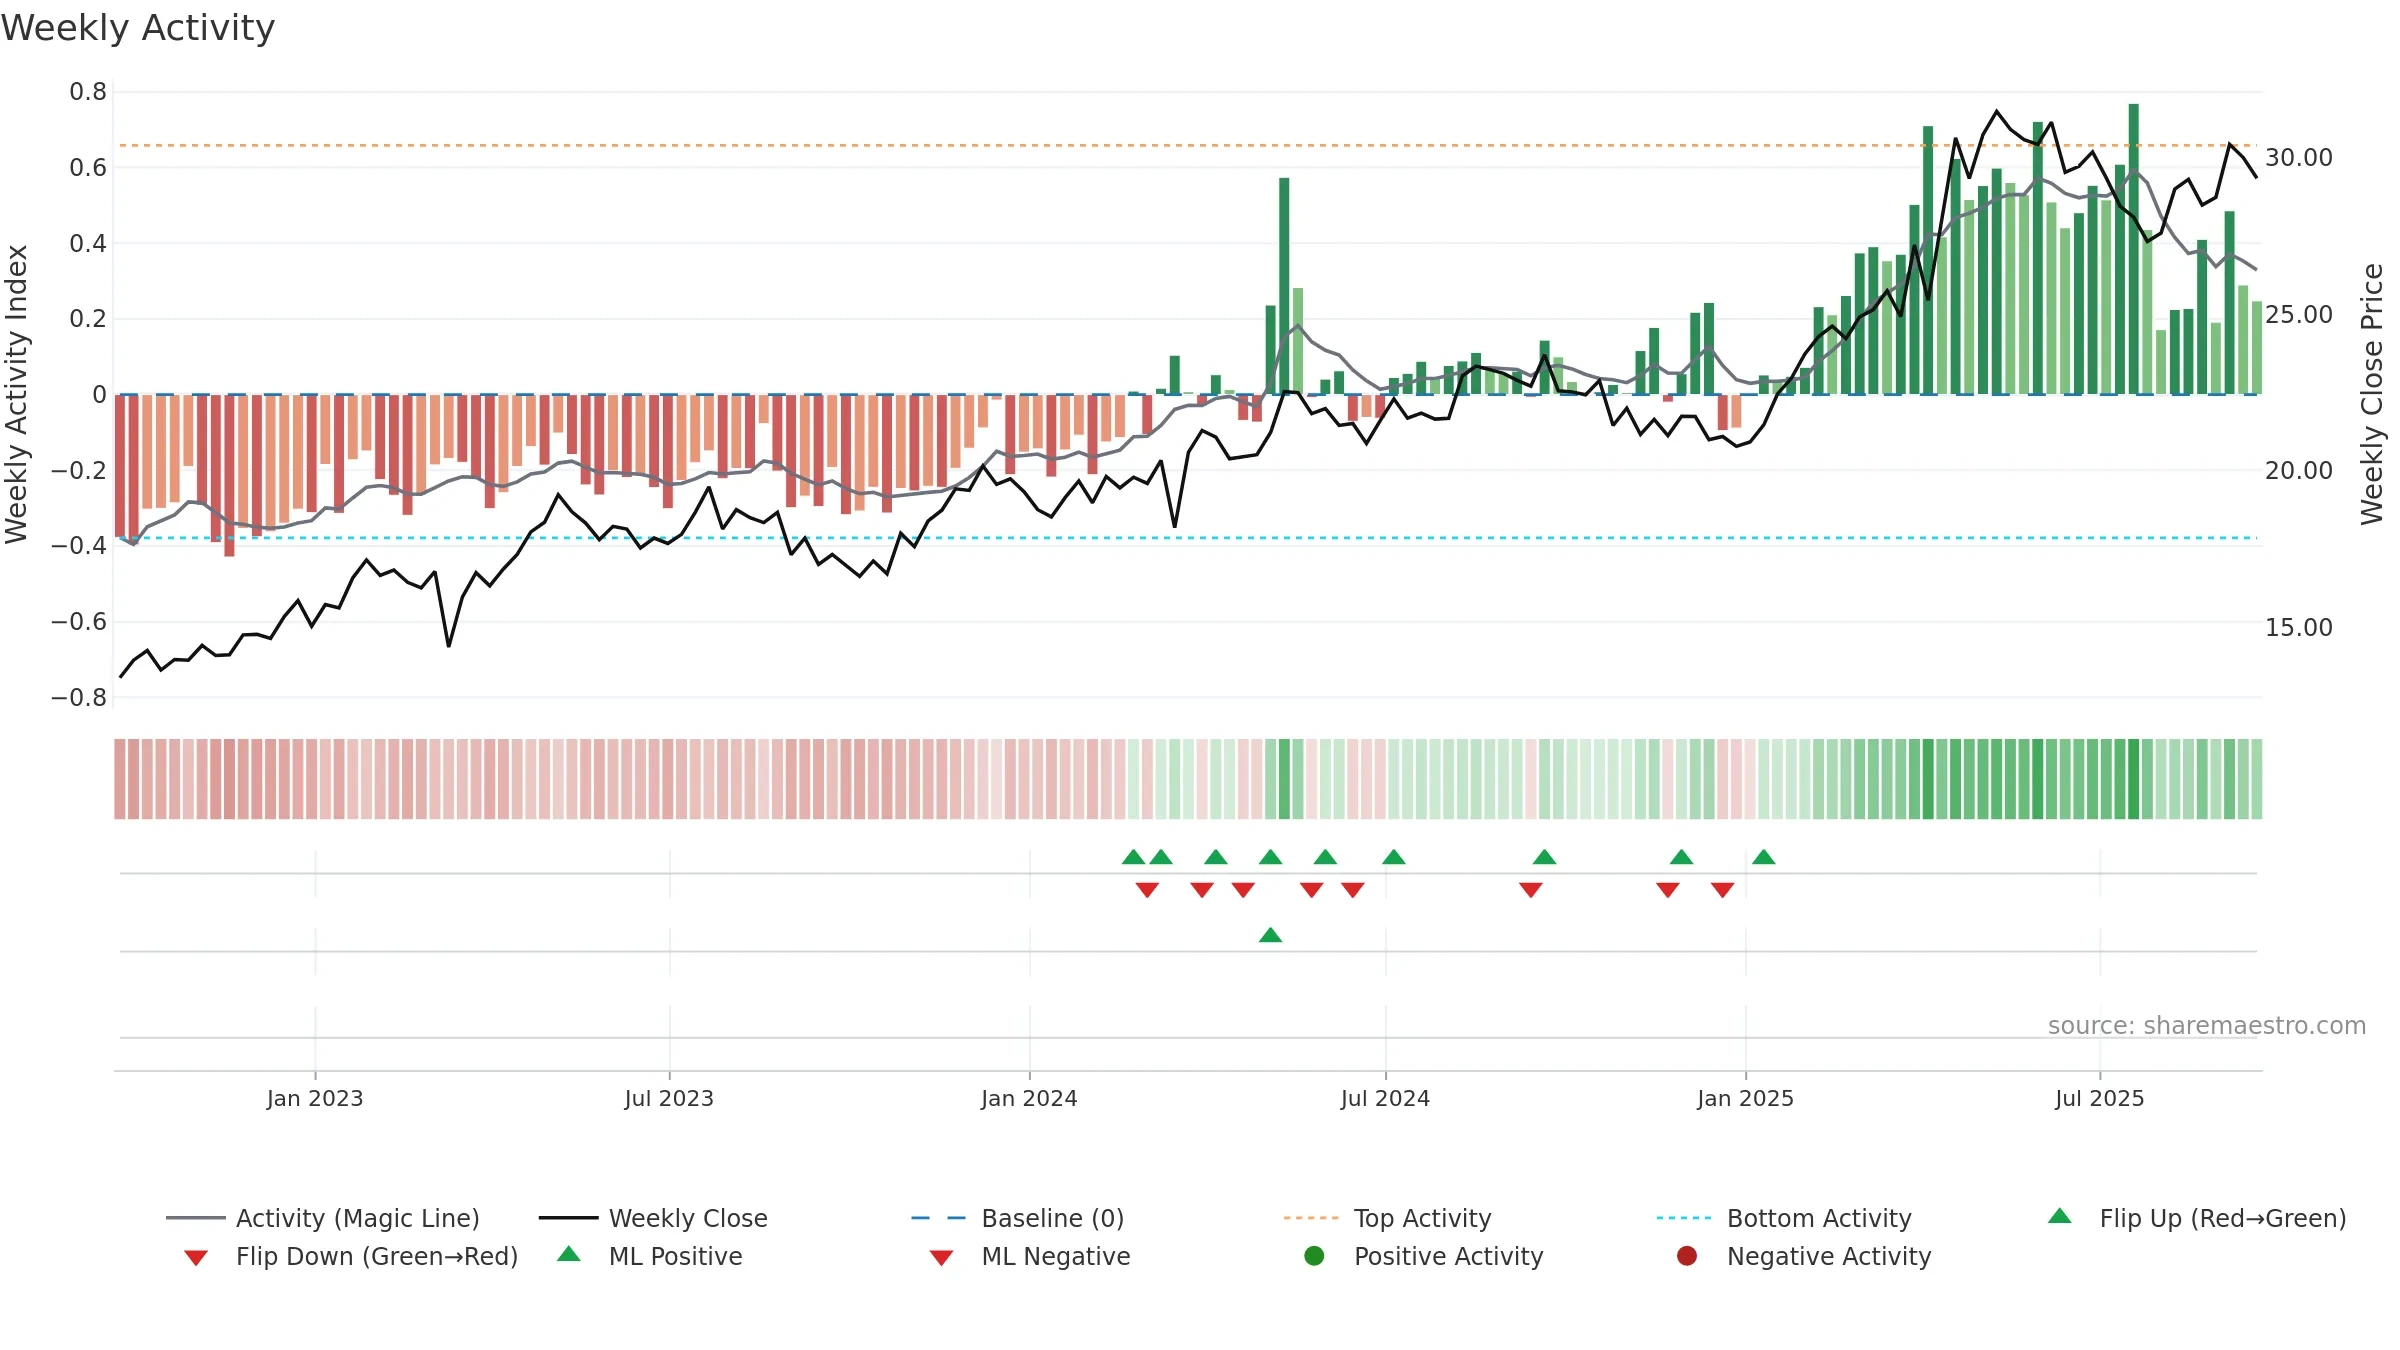Click the Jan 2023 x-axis label
Viewport: 2400px width, 1350px height.
(x=315, y=1098)
